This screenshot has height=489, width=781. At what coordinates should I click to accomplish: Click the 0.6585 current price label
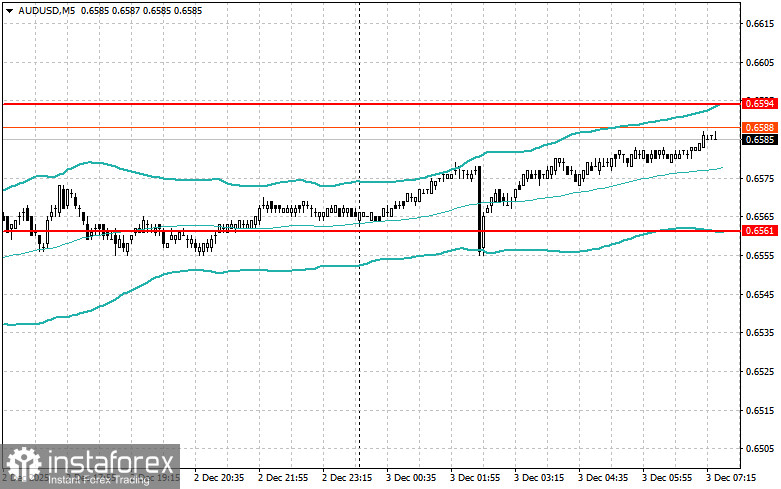tap(760, 140)
